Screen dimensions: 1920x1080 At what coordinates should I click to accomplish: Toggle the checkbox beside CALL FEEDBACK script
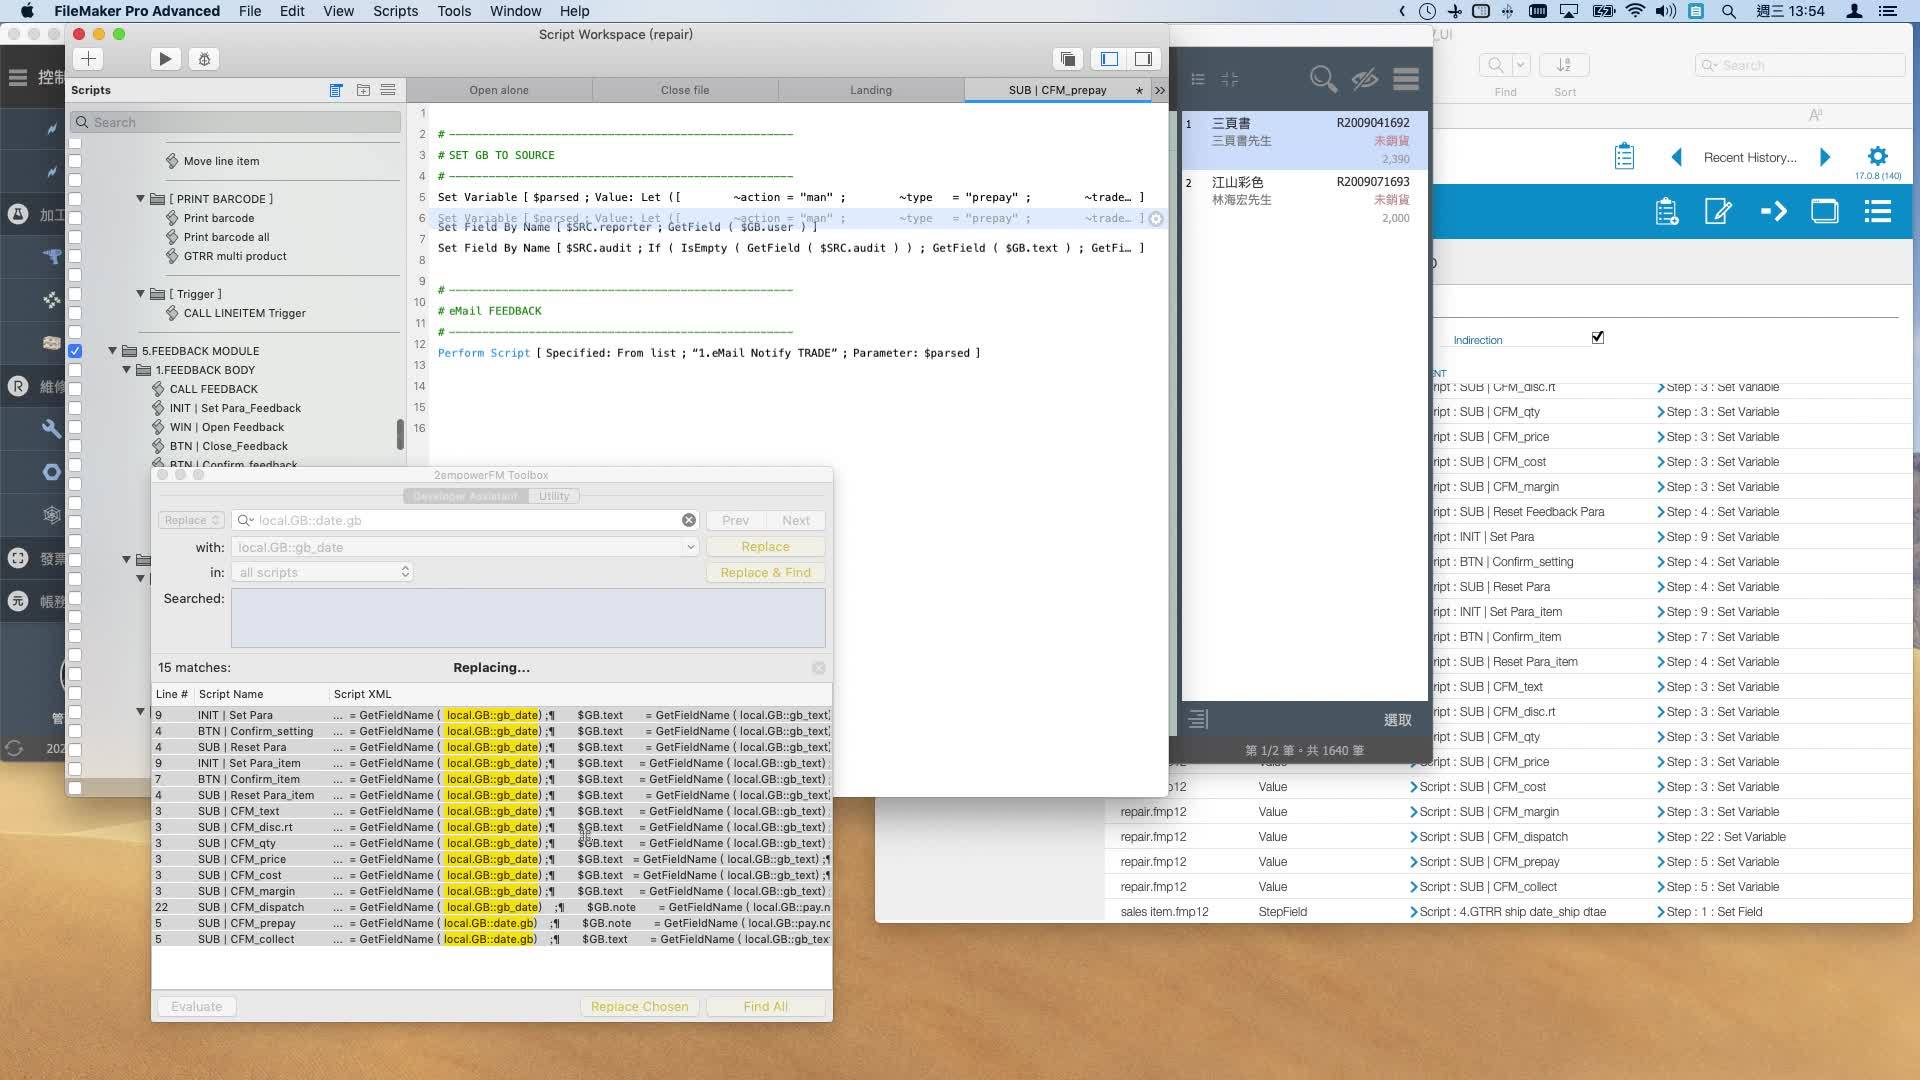pos(75,389)
